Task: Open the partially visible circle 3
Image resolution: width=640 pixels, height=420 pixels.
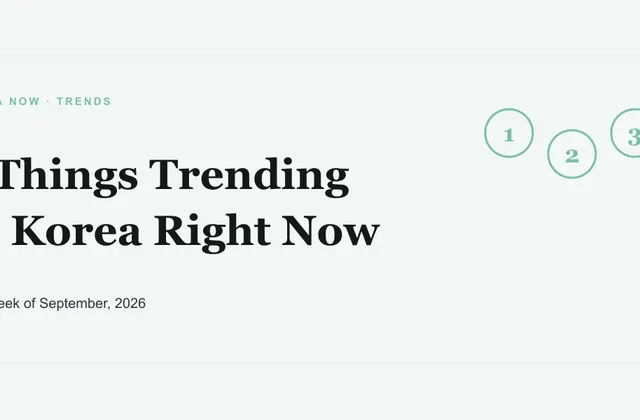Action: click(x=625, y=133)
